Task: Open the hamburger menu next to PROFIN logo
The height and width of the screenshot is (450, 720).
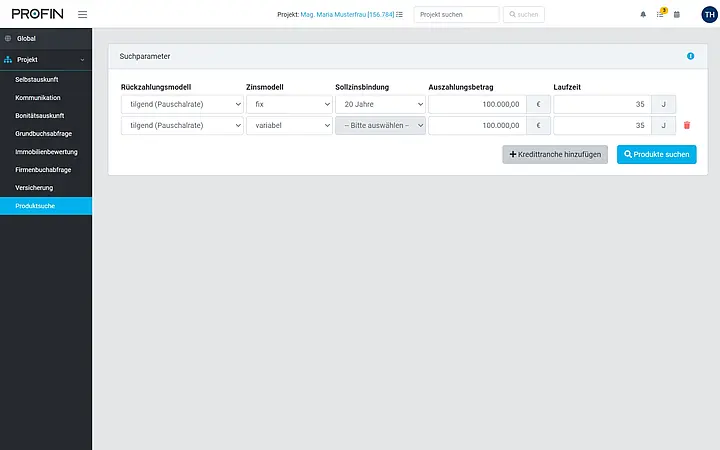Action: (82, 15)
